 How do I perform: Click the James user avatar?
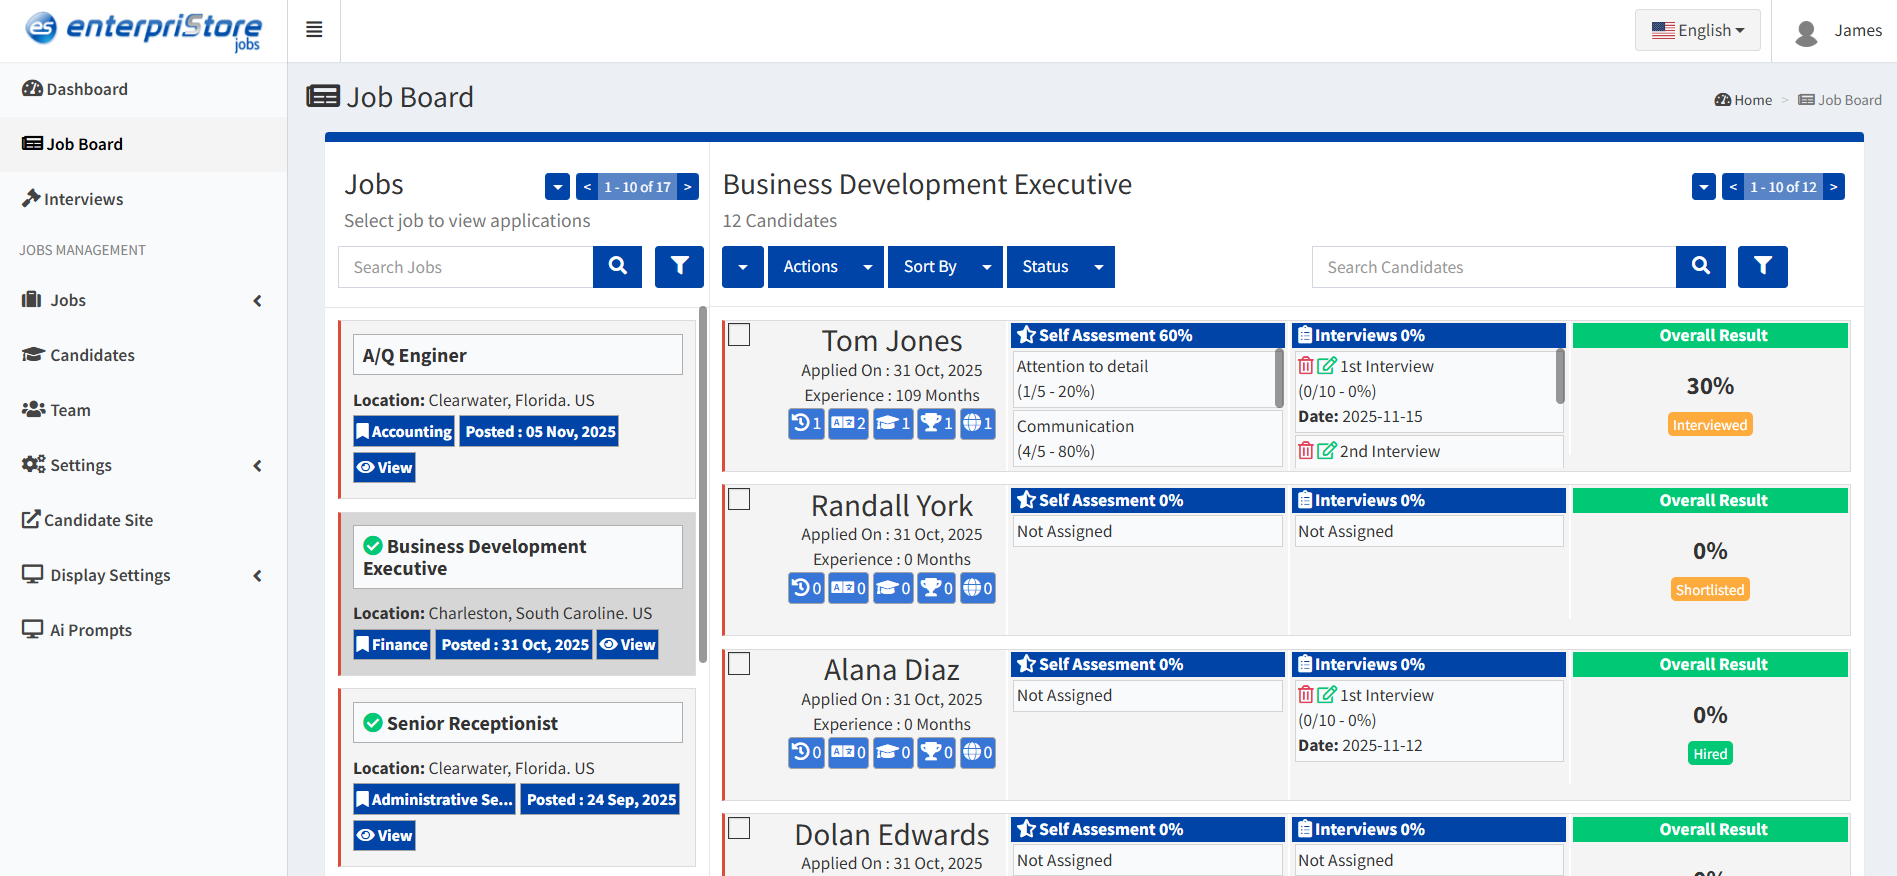pos(1806,32)
